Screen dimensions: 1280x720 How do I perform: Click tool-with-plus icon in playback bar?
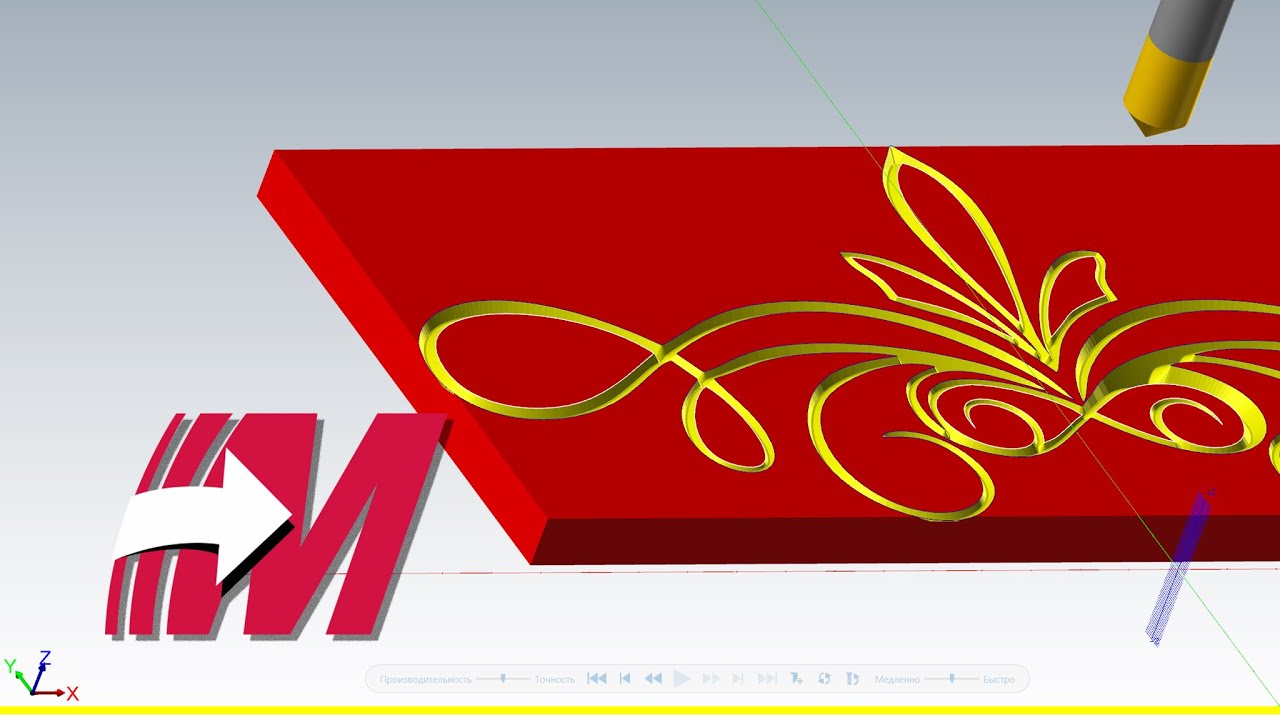(796, 679)
